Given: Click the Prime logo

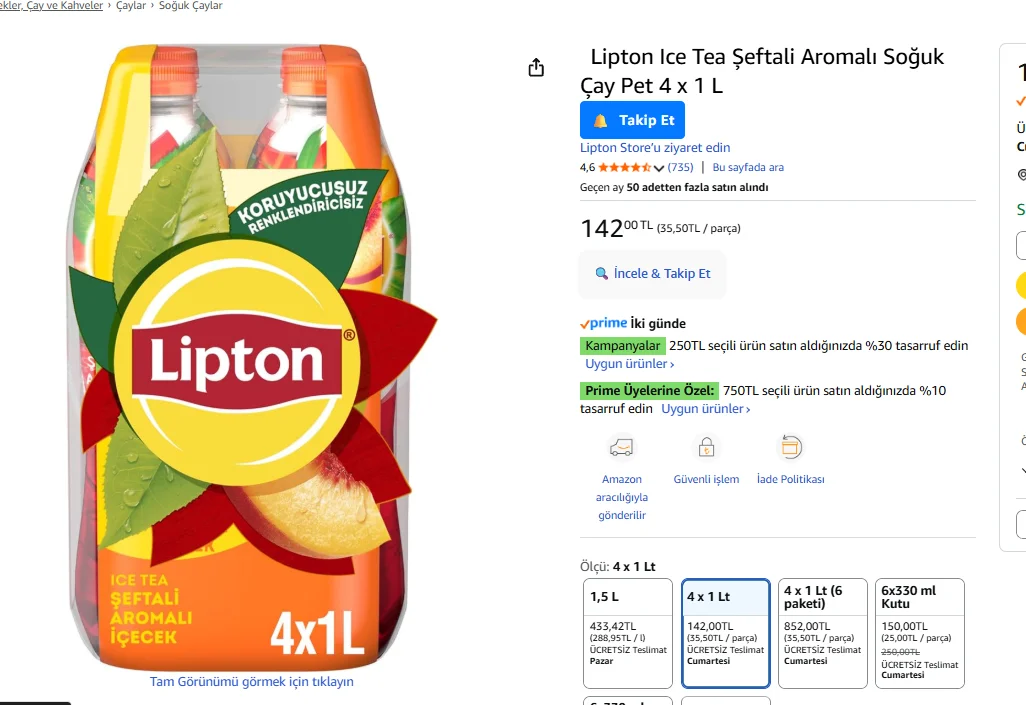Looking at the screenshot, I should pos(604,323).
